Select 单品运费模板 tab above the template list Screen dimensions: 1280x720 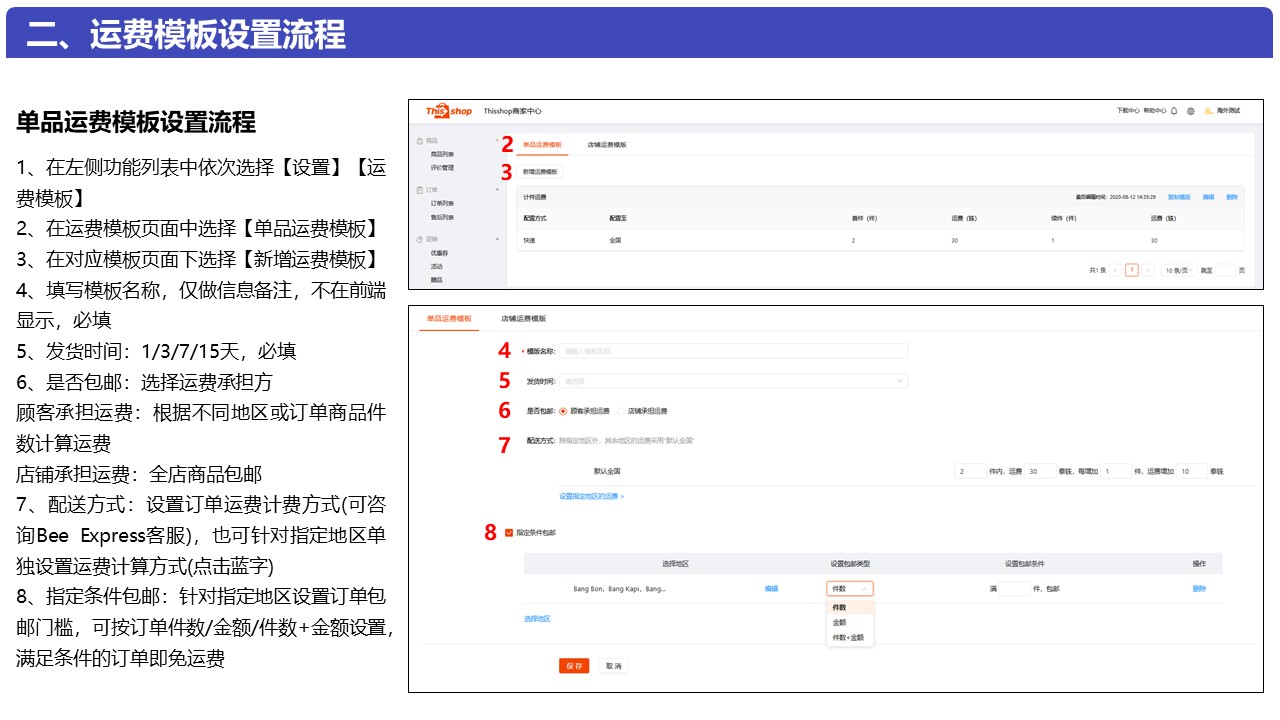[543, 145]
